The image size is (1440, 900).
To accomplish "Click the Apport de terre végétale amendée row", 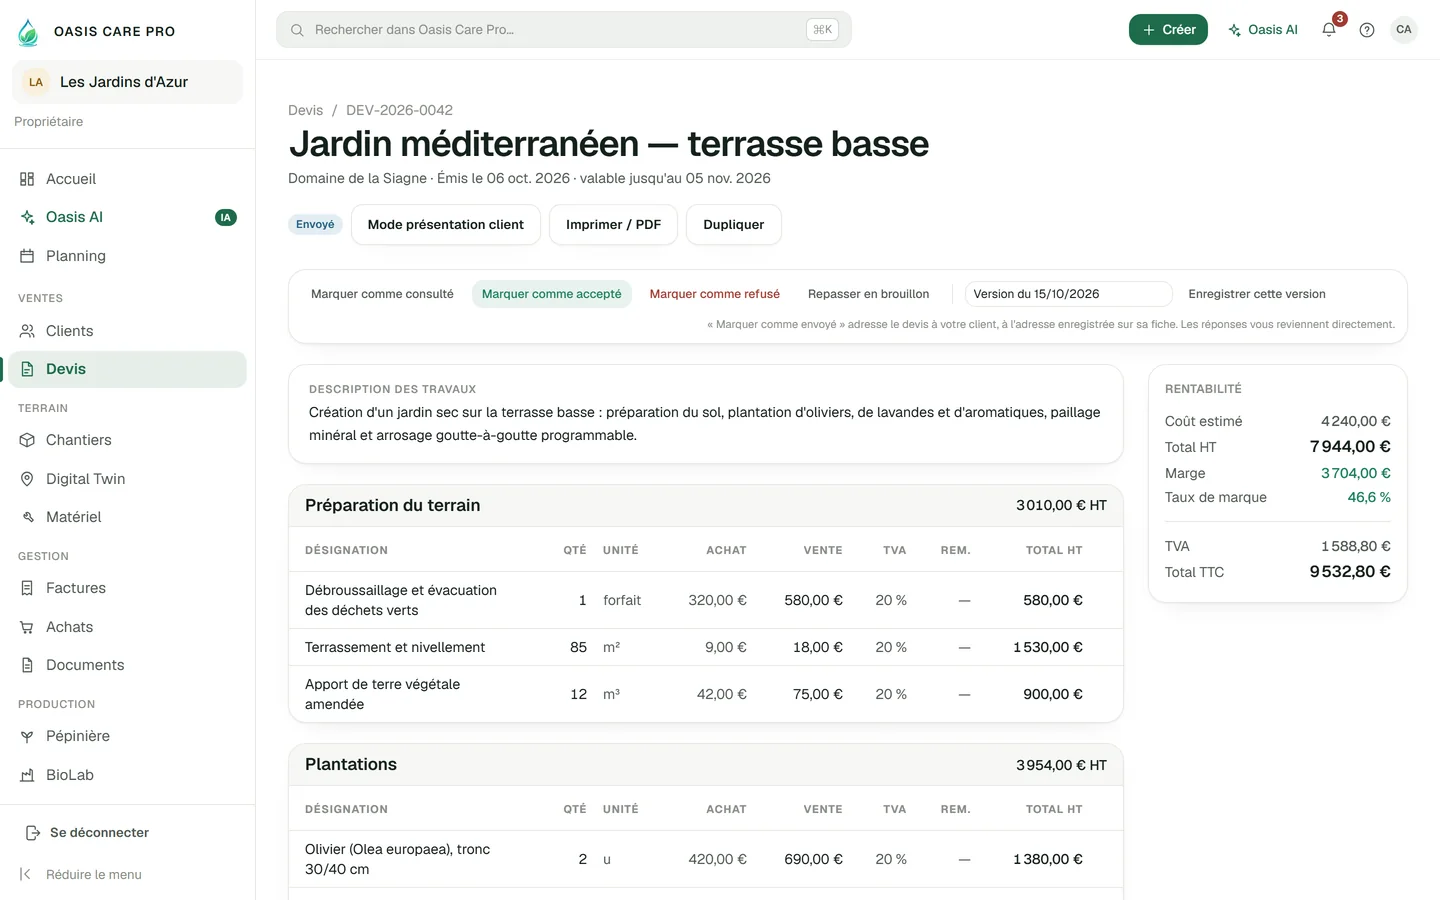I will coord(706,694).
